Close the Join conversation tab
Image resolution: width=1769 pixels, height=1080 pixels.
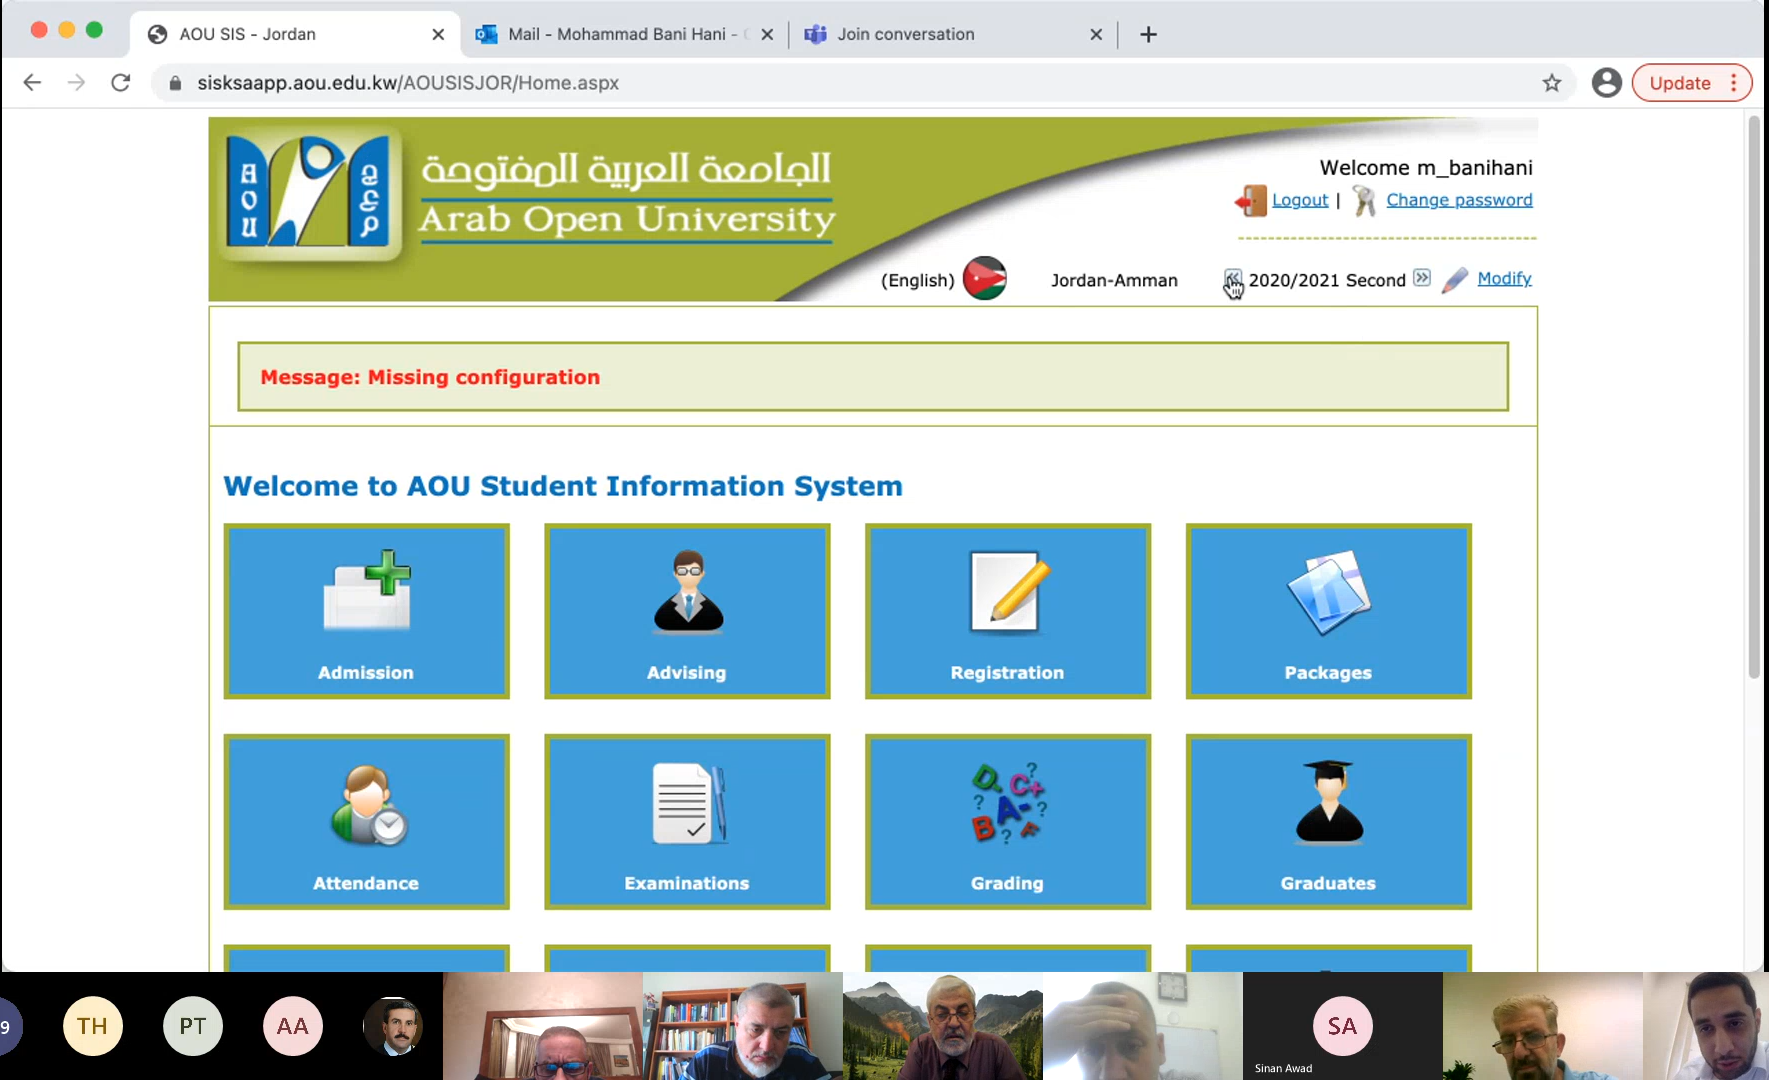pyautogui.click(x=1096, y=34)
